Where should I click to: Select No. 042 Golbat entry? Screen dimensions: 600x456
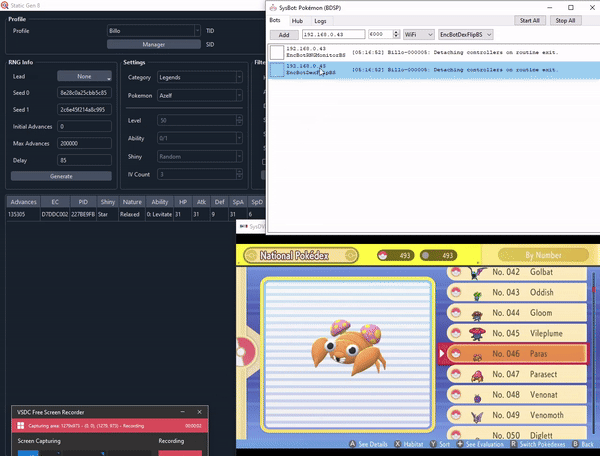517,272
